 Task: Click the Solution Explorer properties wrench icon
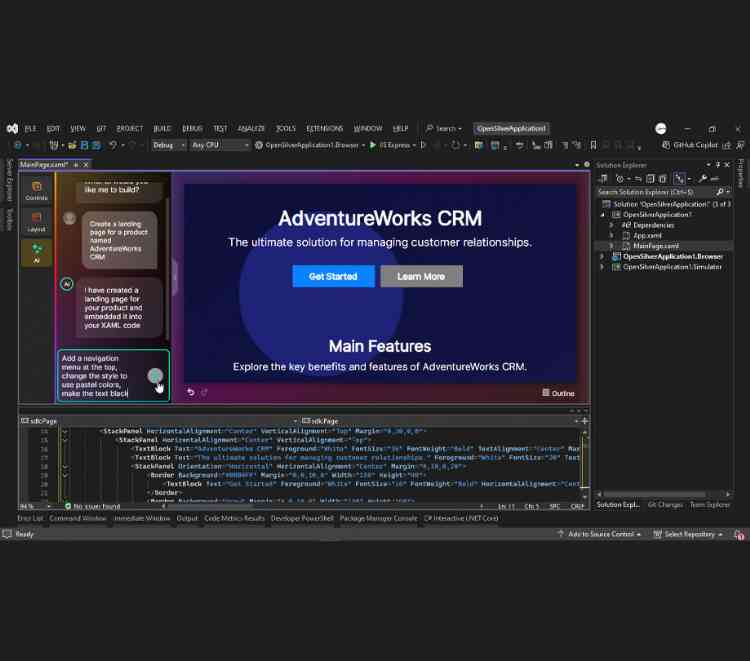pos(702,179)
